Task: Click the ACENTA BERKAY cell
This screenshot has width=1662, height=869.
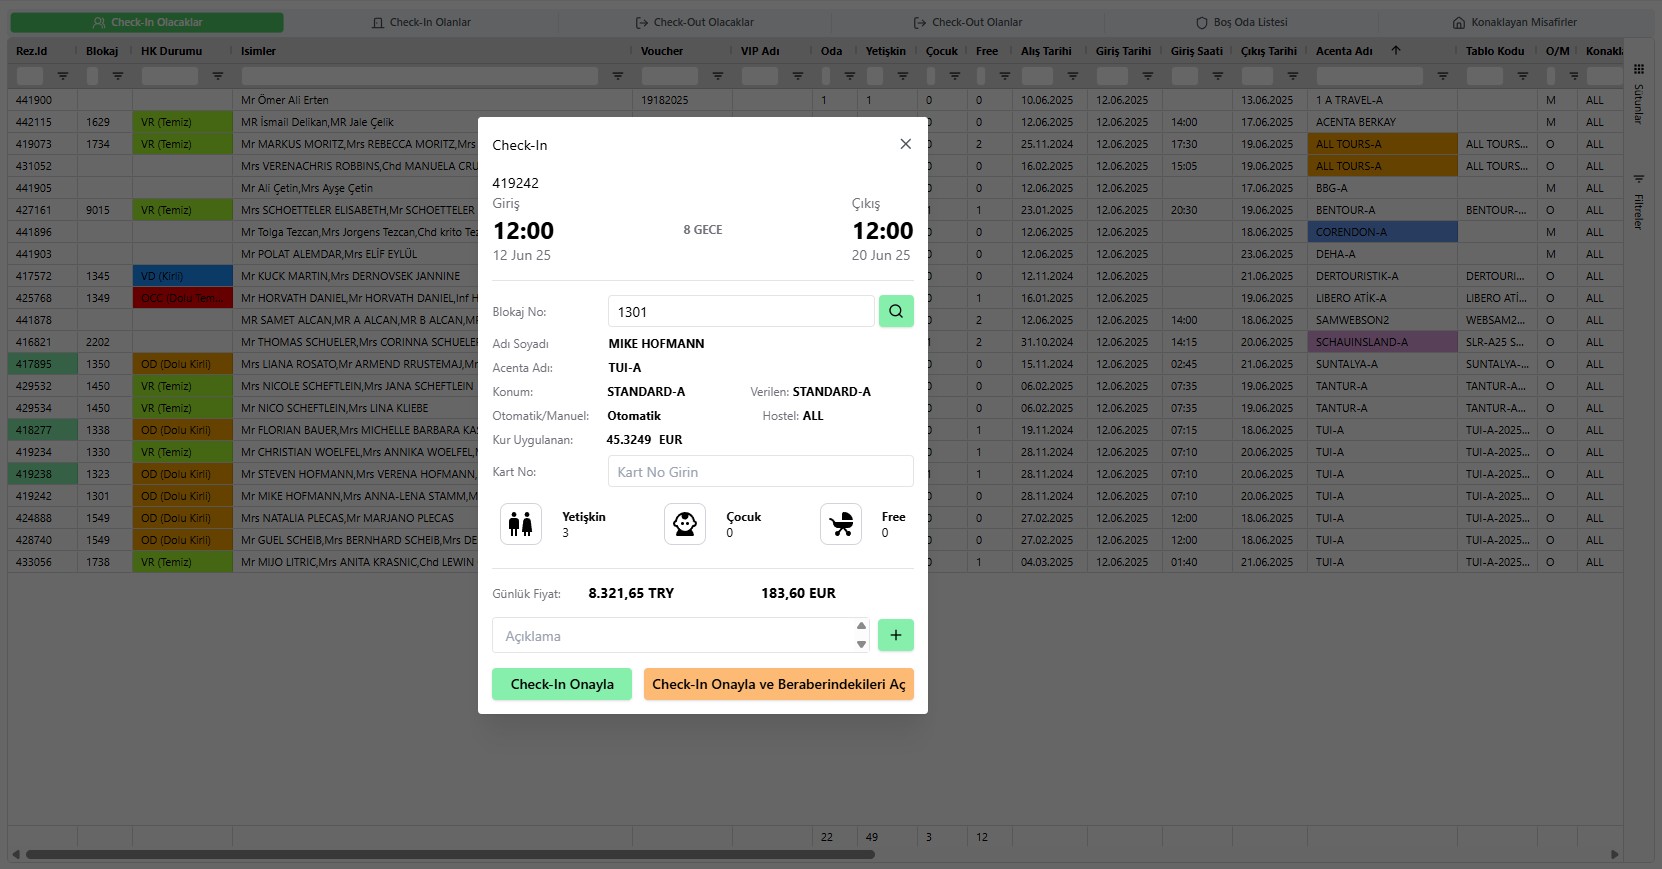Action: [1382, 122]
